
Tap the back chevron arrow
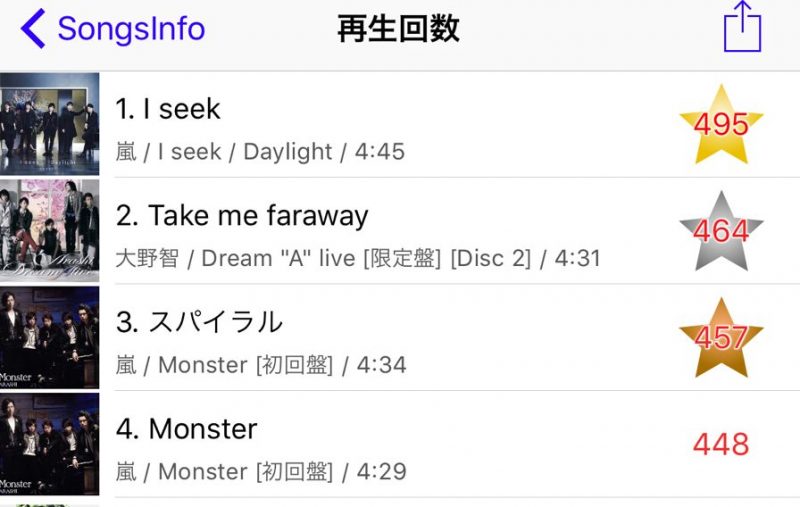(x=33, y=29)
